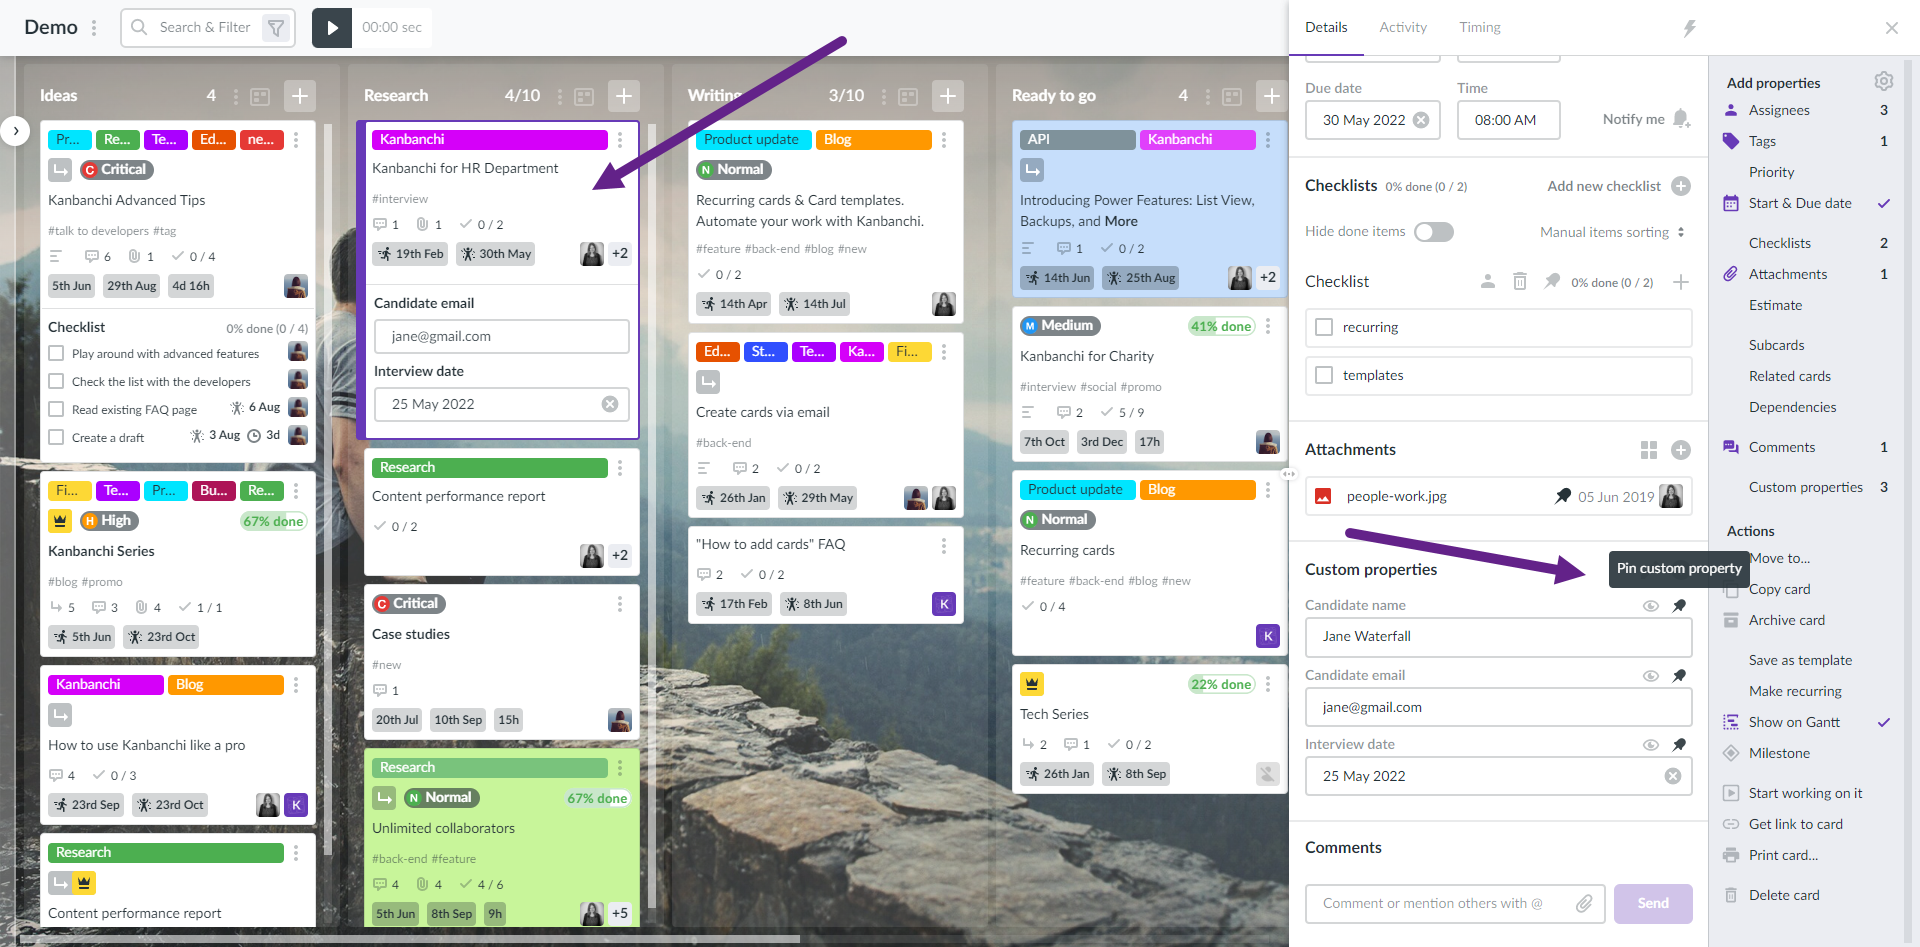Pin the Candidate name custom property
The width and height of the screenshot is (1920, 947).
coord(1680,606)
